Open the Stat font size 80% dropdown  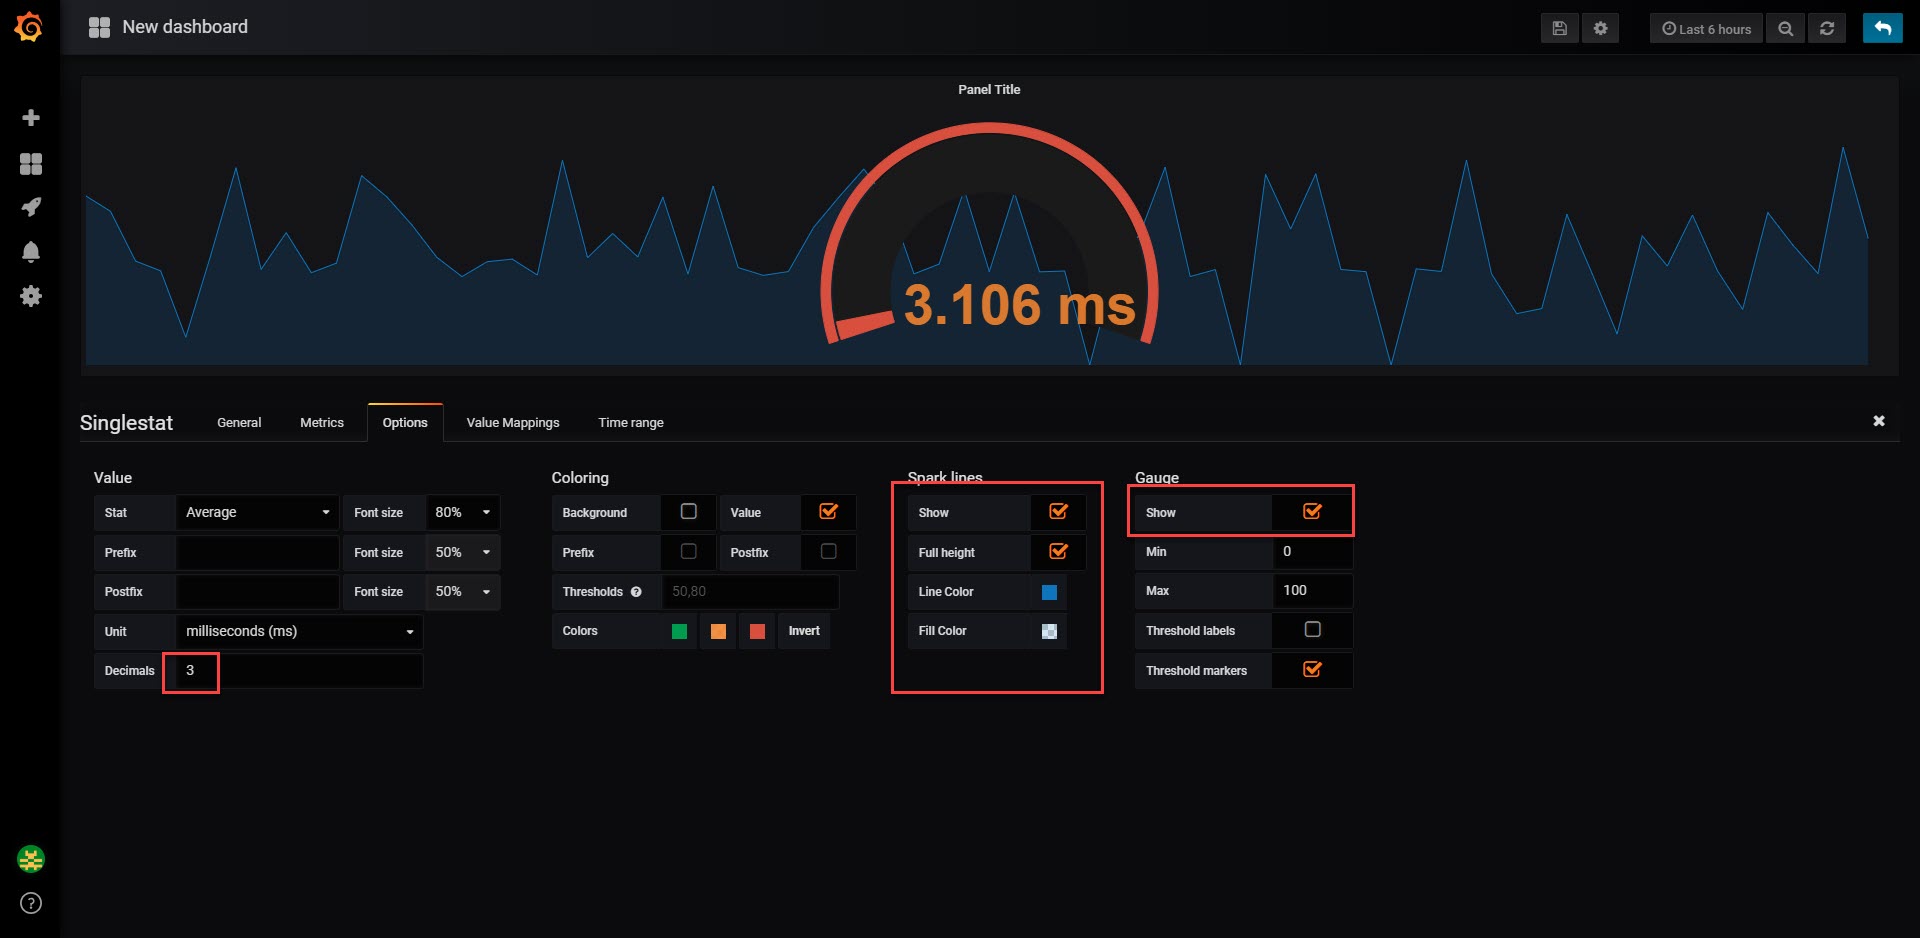coord(462,512)
